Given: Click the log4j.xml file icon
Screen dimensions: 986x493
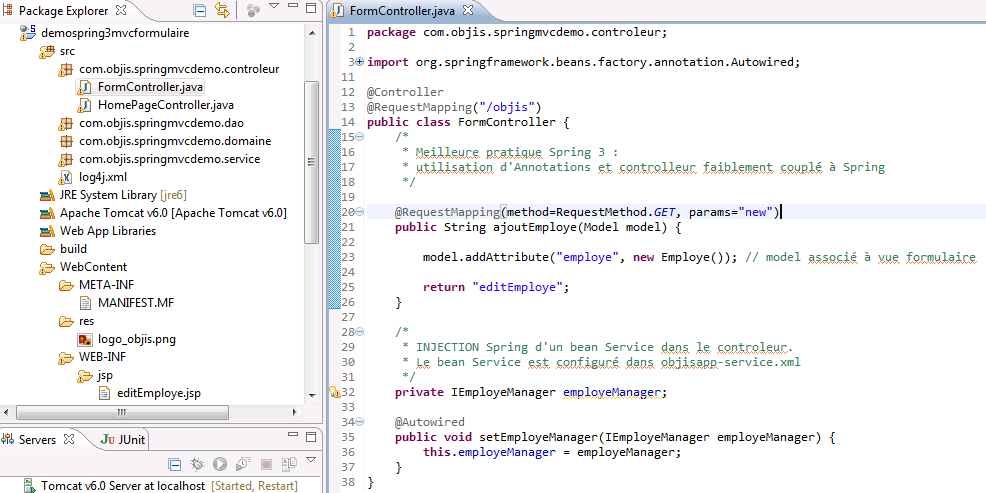Looking at the screenshot, I should [x=65, y=177].
